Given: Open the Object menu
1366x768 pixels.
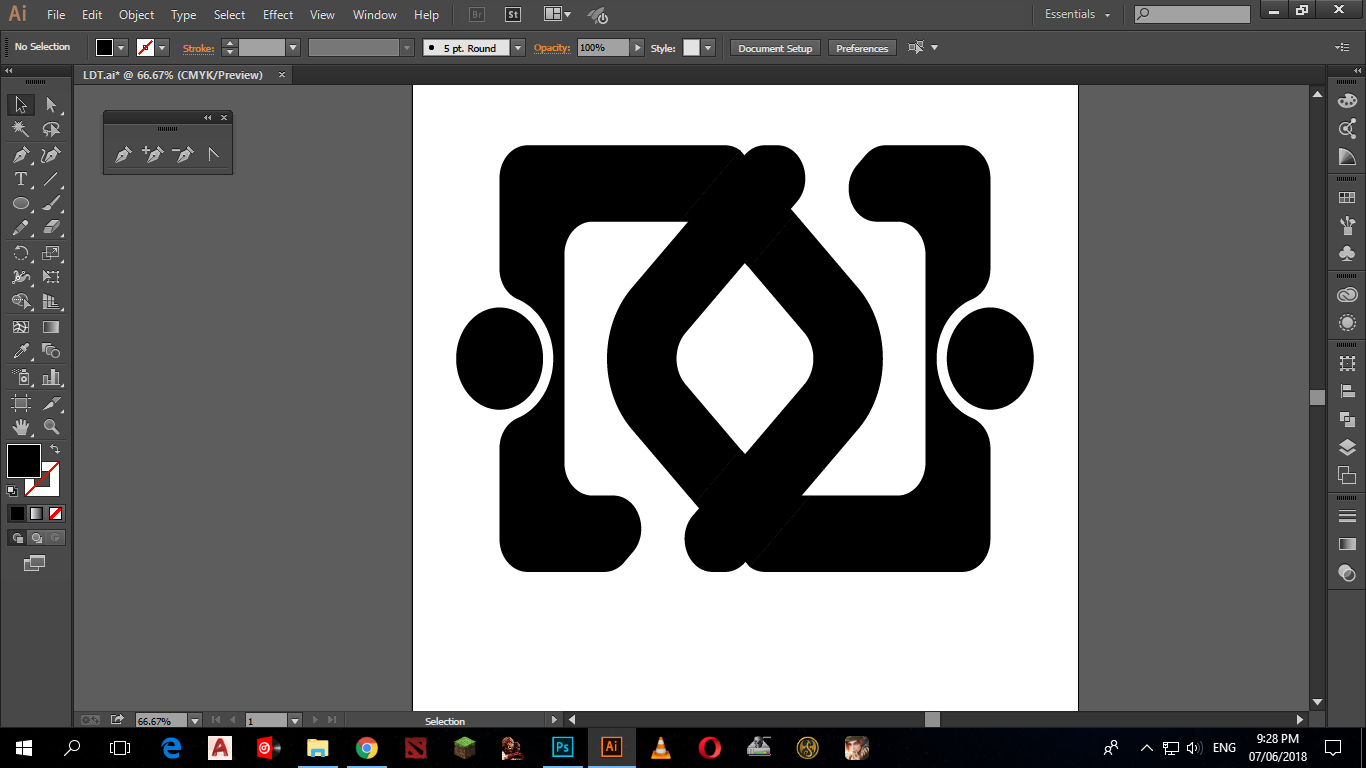Looking at the screenshot, I should point(137,15).
